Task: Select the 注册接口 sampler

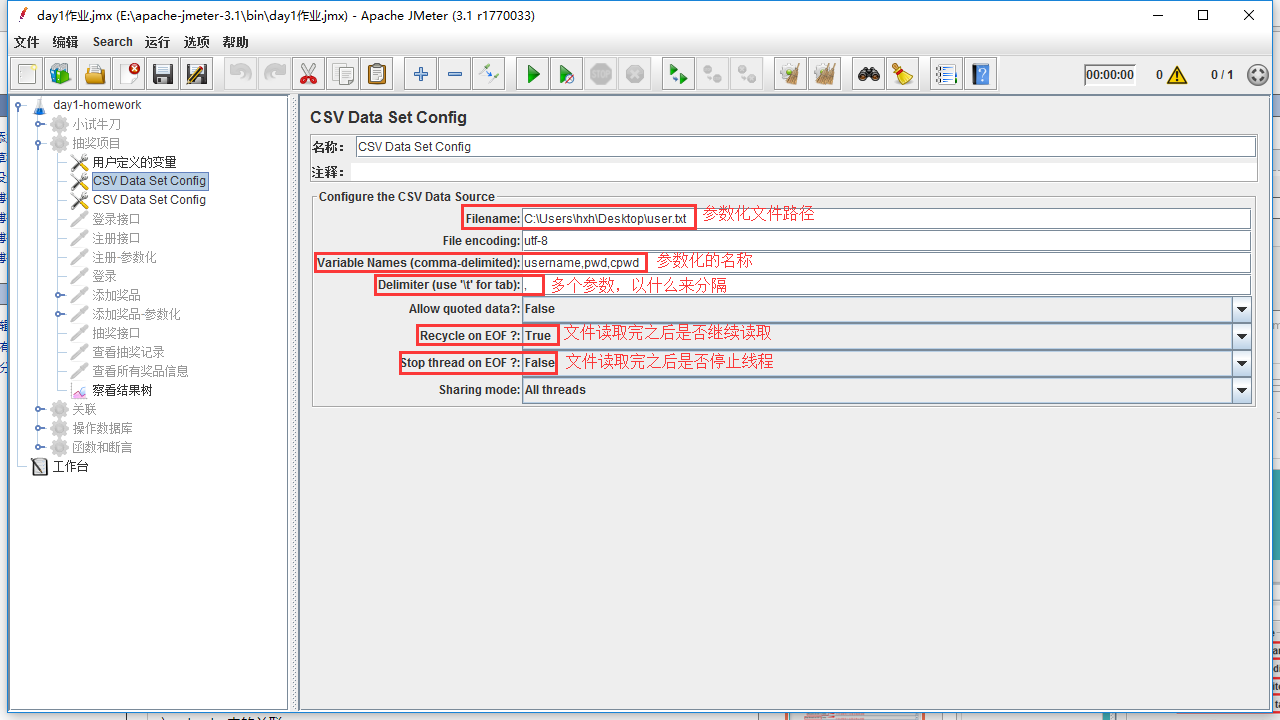Action: pyautogui.click(x=116, y=238)
